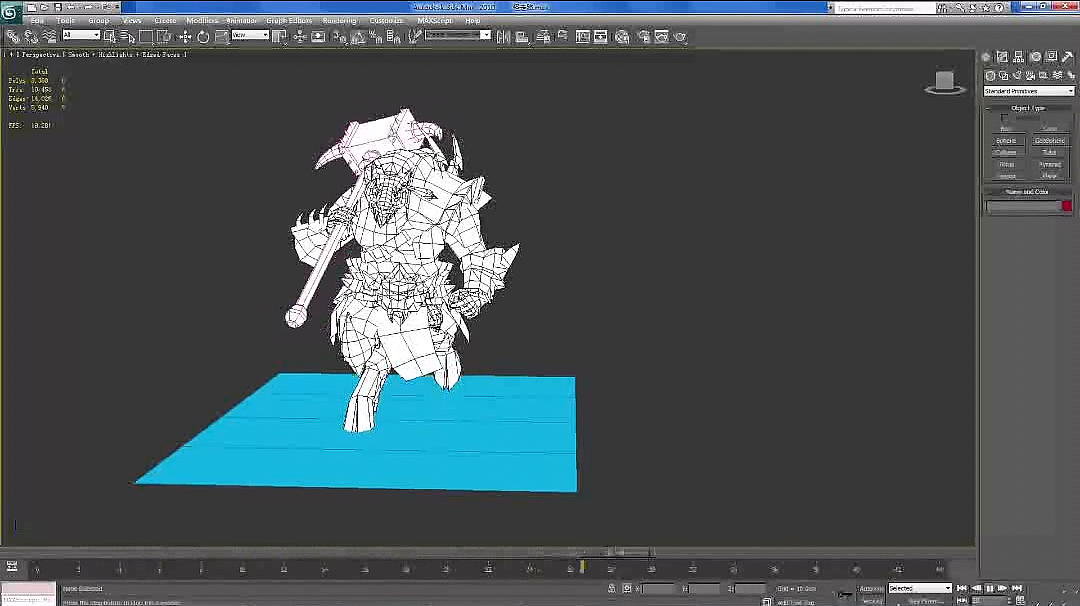
Task: Open Select by Name dialog icon
Action: [127, 36]
